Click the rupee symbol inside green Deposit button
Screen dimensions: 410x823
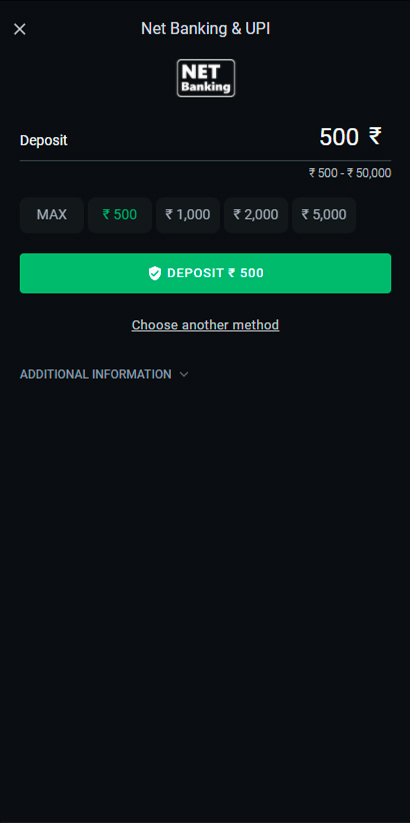pos(232,273)
